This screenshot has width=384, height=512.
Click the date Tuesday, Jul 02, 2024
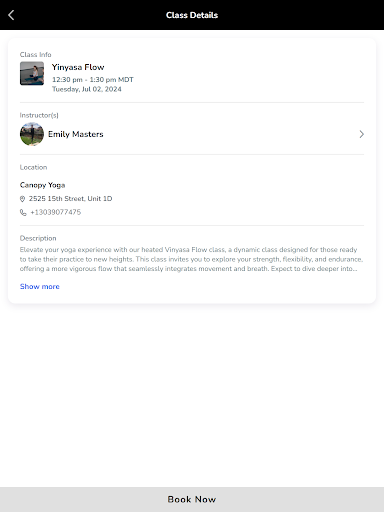[x=87, y=89]
